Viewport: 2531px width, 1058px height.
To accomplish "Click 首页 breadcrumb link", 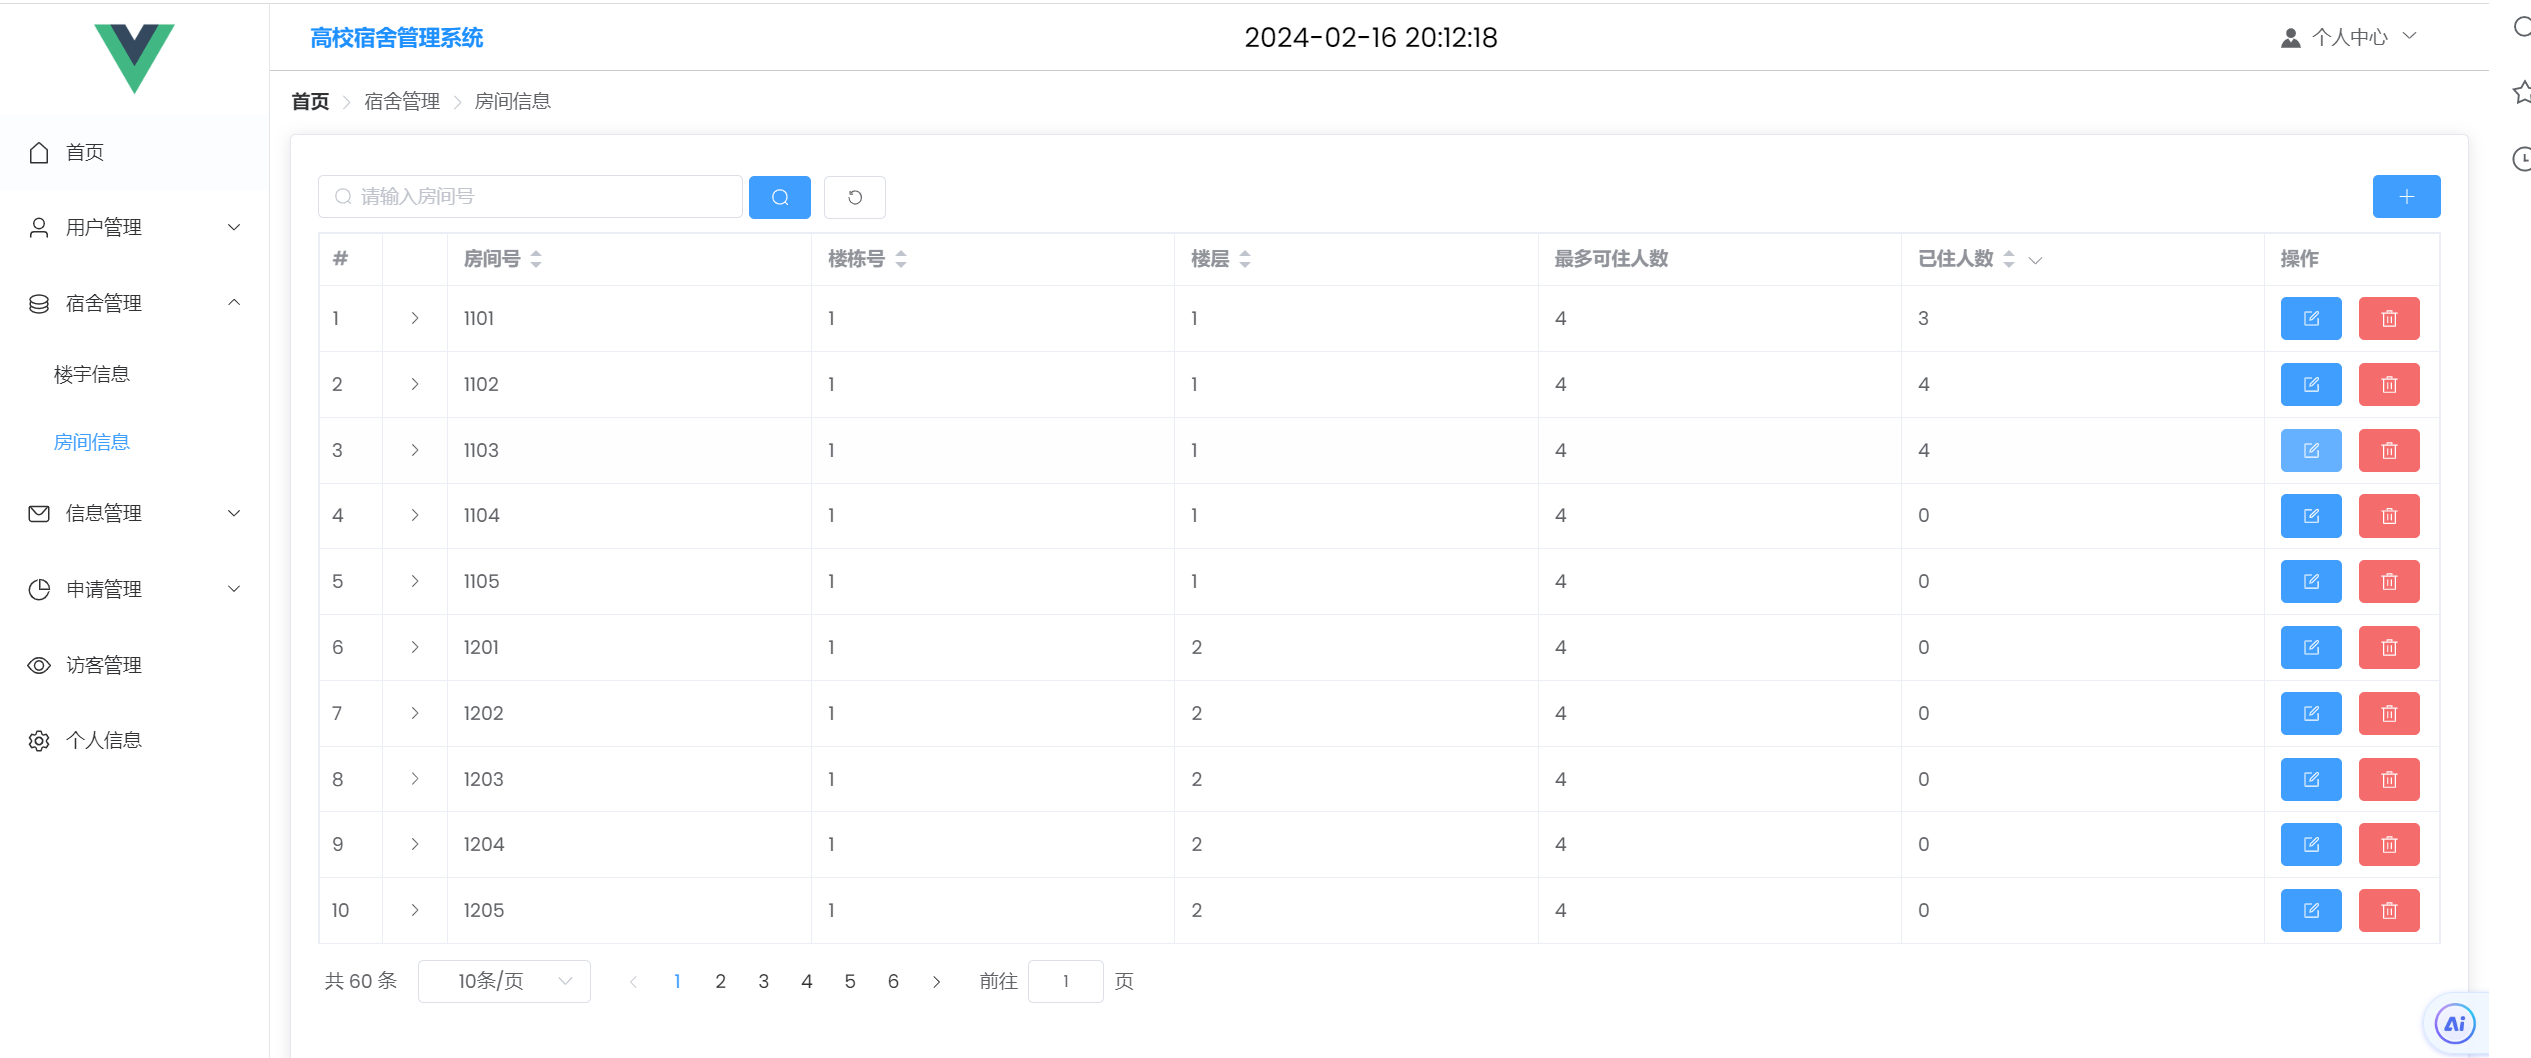I will coord(310,101).
